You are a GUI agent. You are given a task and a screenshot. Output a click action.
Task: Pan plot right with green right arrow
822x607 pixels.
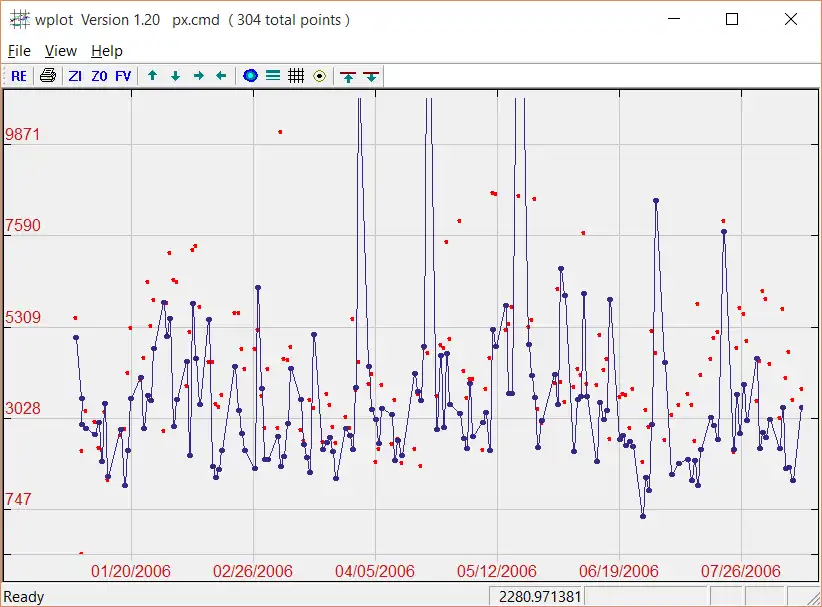(x=198, y=76)
